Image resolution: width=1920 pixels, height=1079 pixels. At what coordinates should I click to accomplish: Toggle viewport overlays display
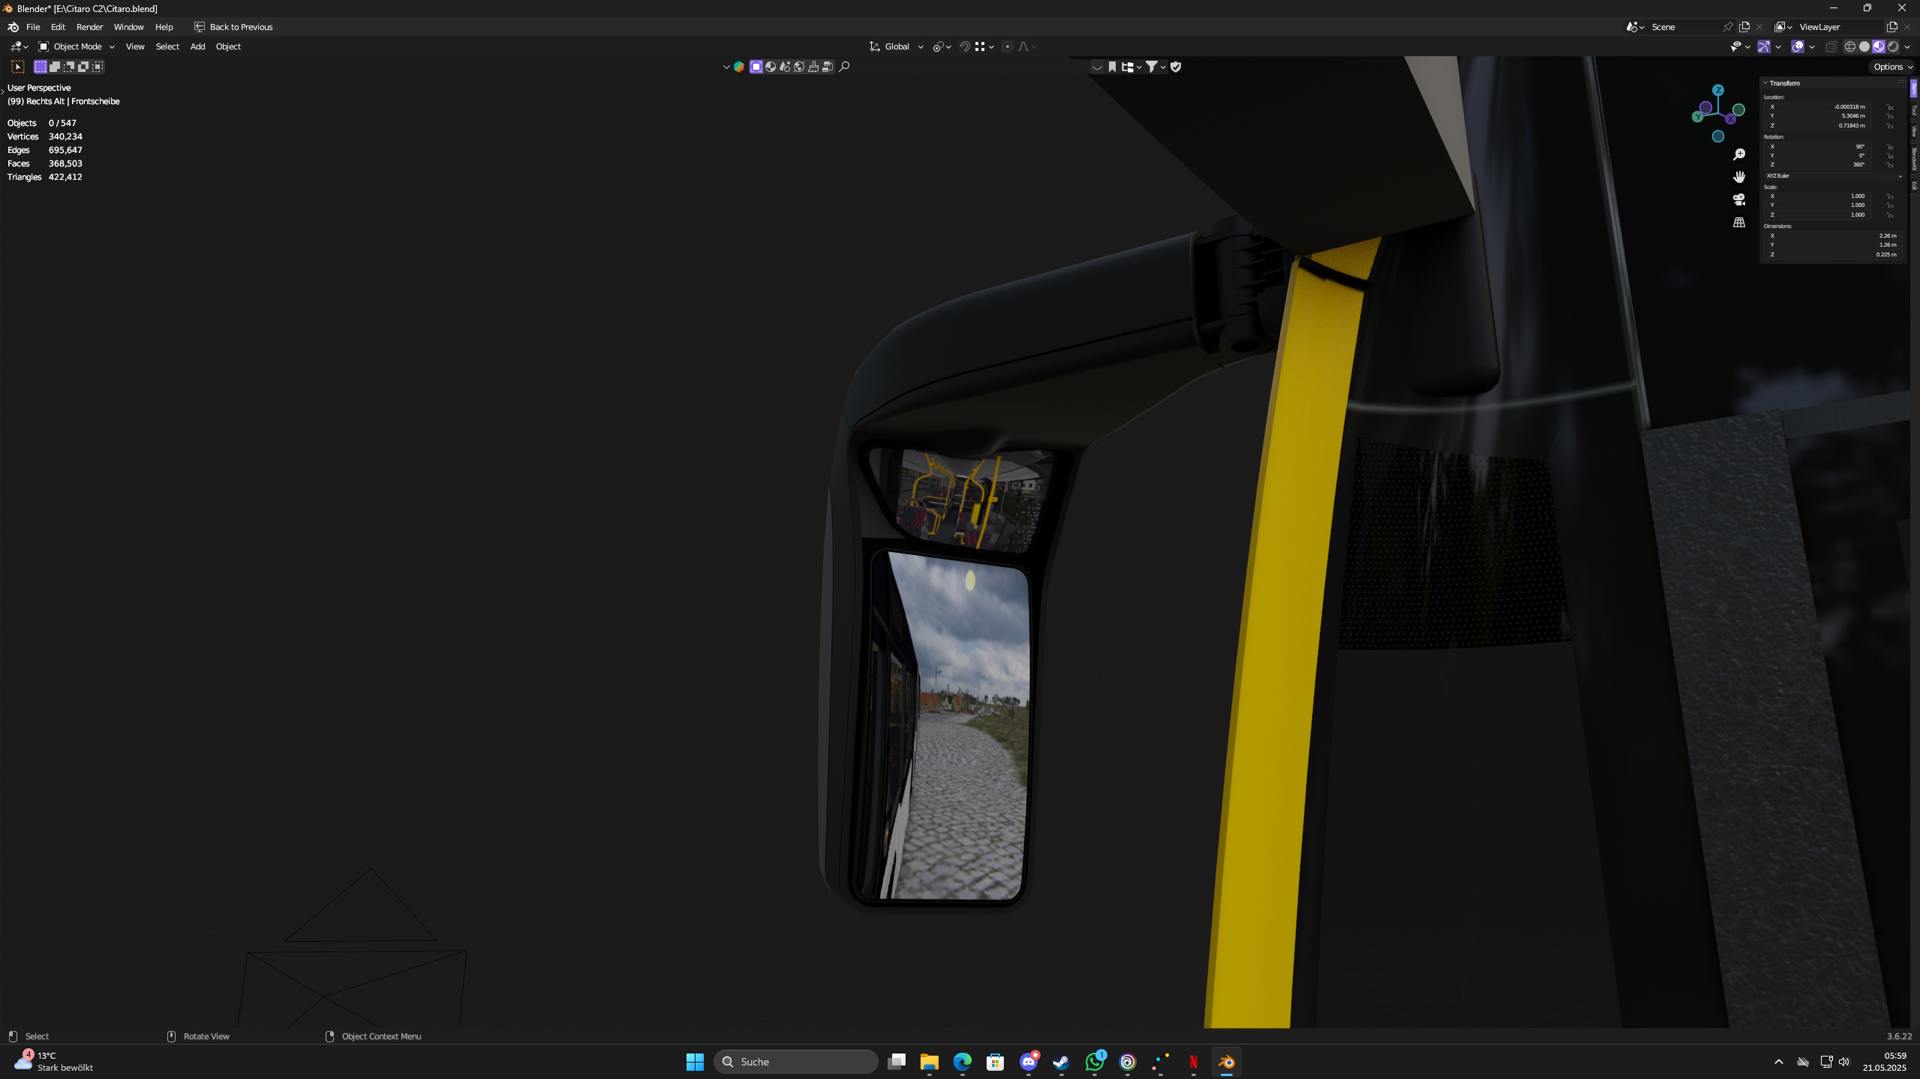point(1798,47)
